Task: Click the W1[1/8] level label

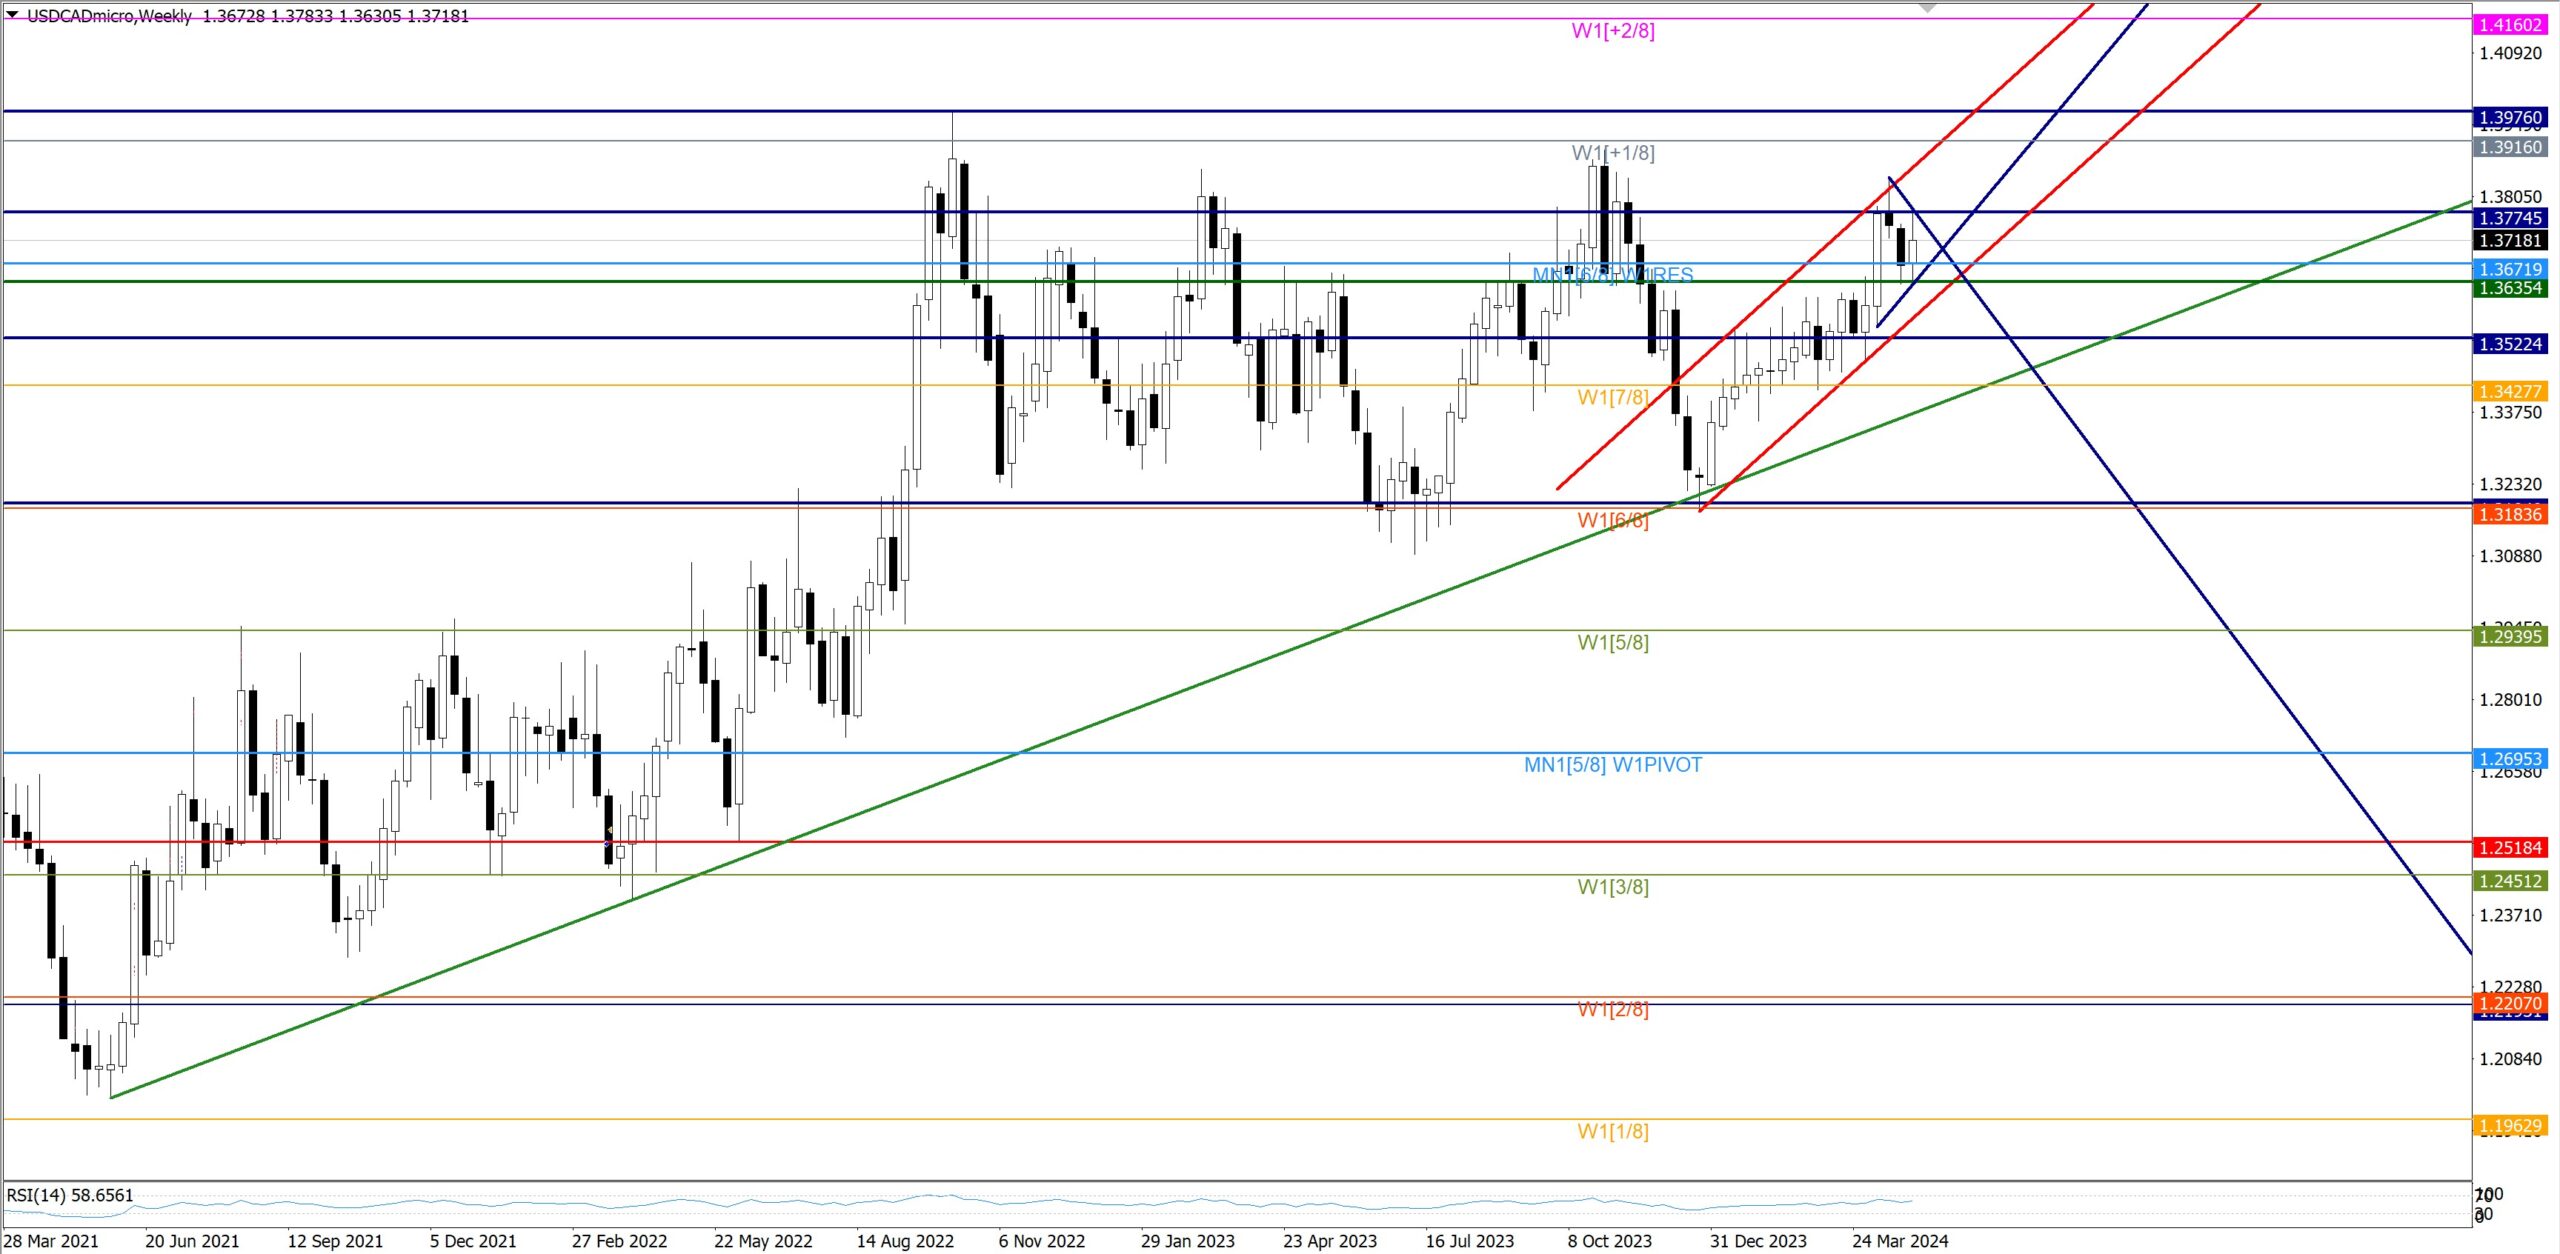Action: point(1612,1131)
